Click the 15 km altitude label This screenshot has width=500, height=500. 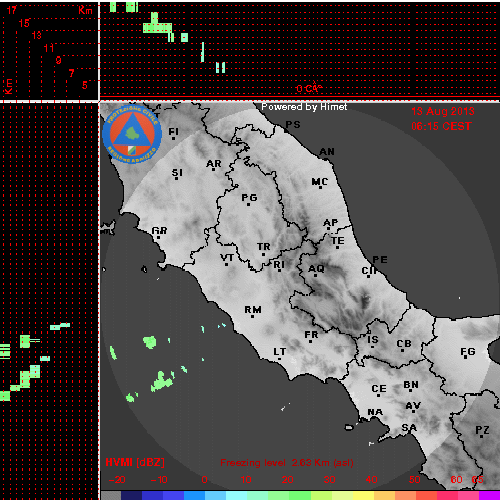click(24, 23)
